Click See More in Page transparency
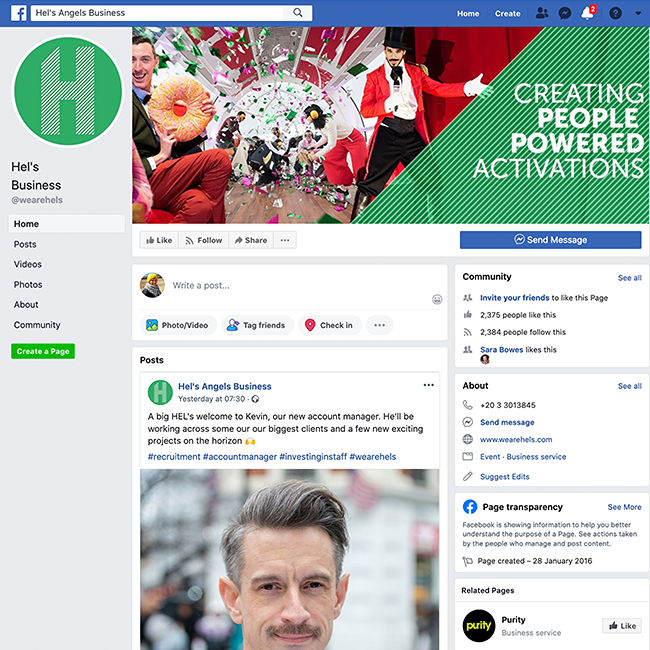Viewport: 650px width, 650px height. [x=624, y=507]
